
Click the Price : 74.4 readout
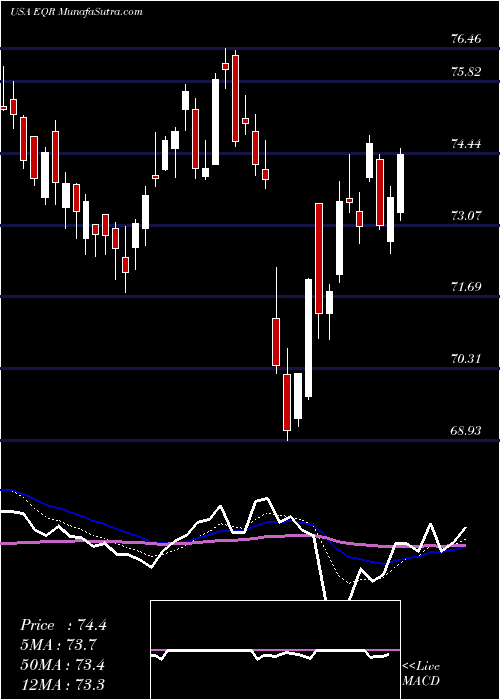[x=63, y=625]
